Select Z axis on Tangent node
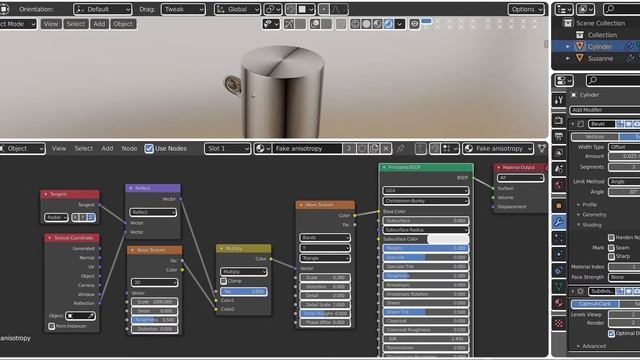The width and height of the screenshot is (640, 360). (91, 218)
